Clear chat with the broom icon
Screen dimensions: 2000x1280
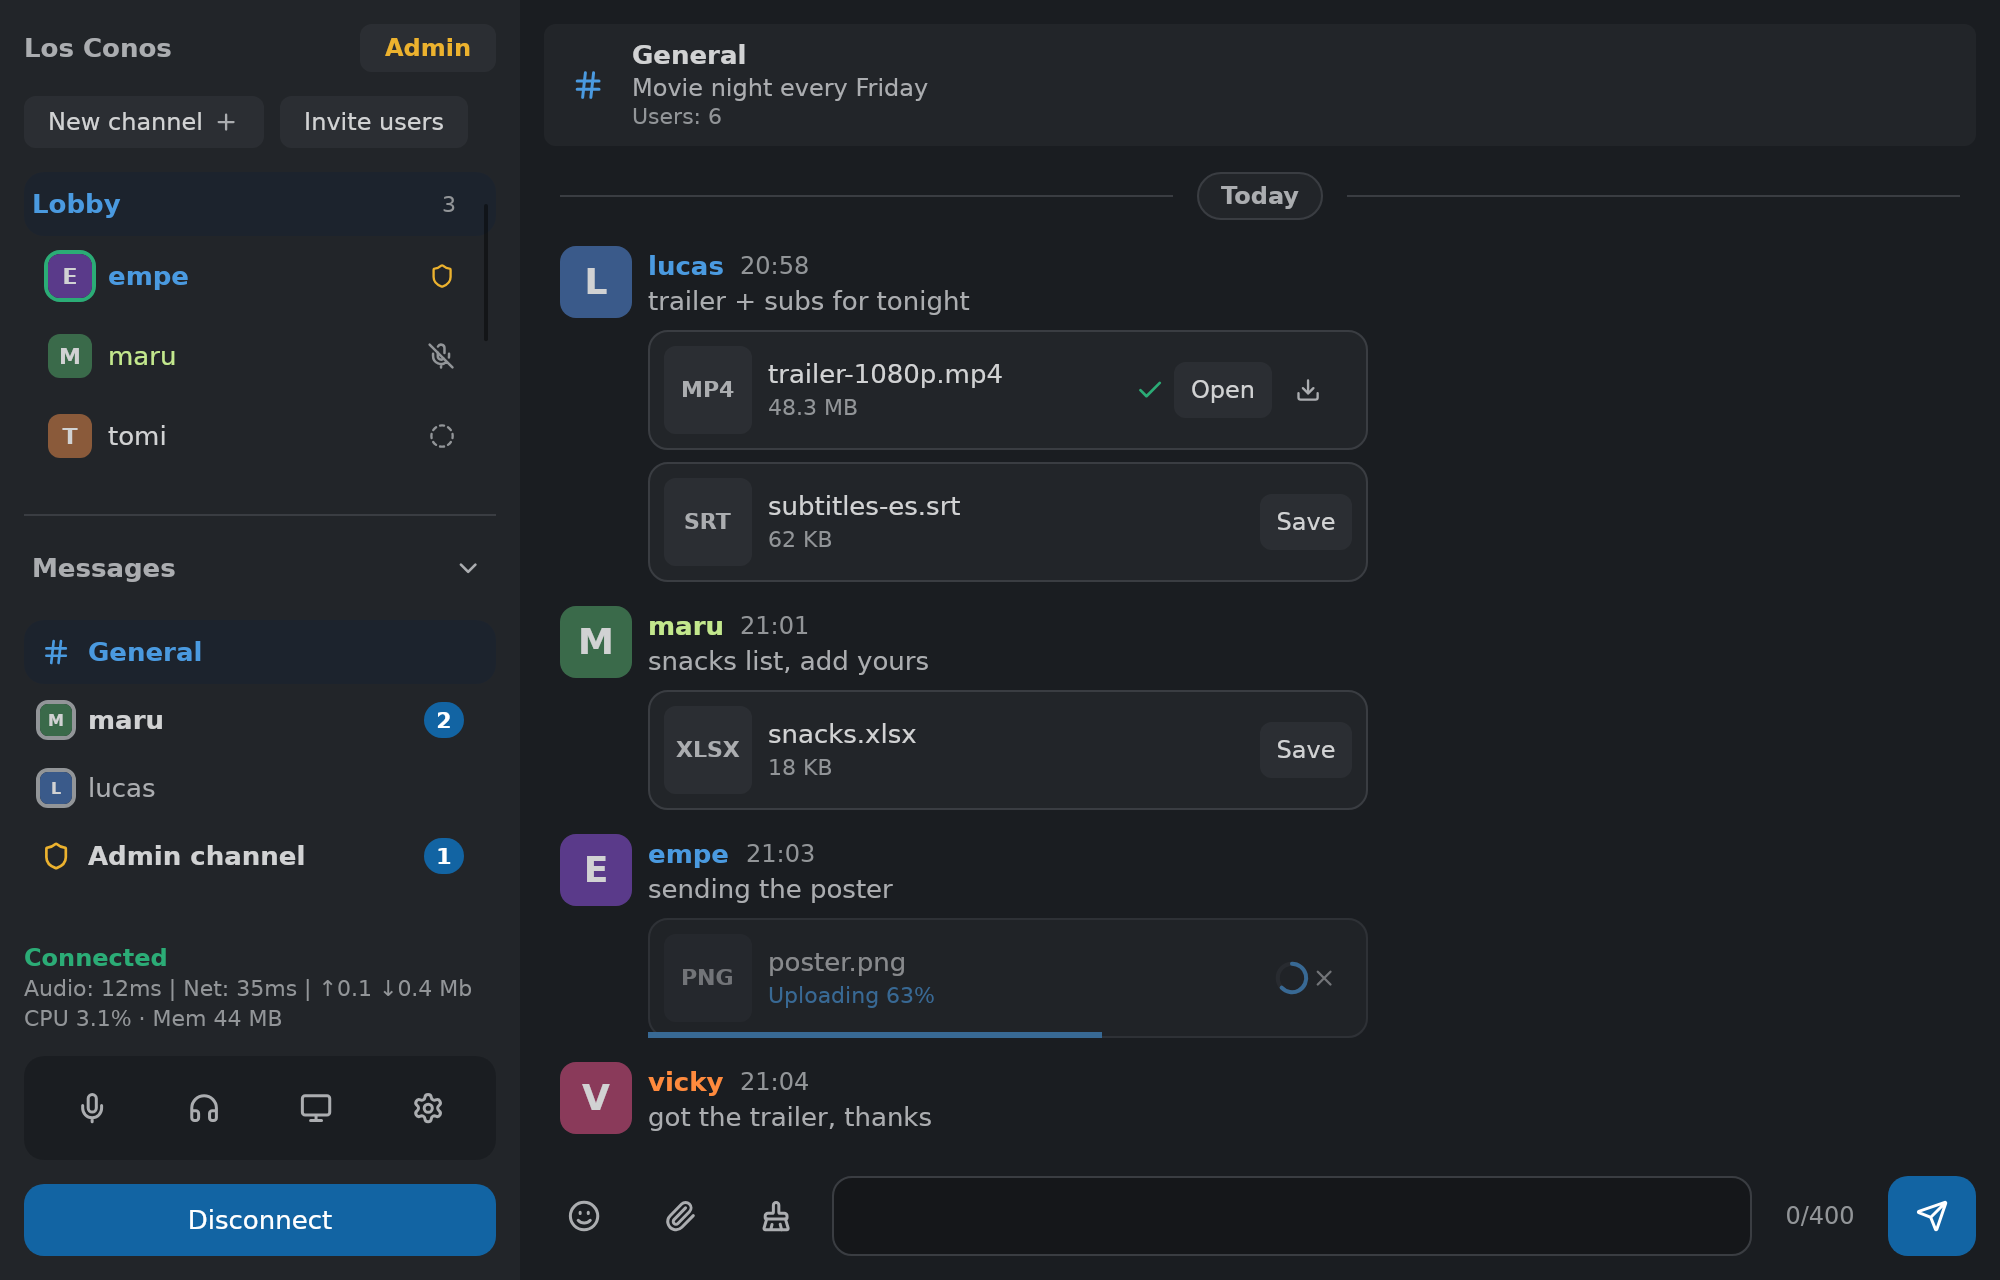[776, 1216]
